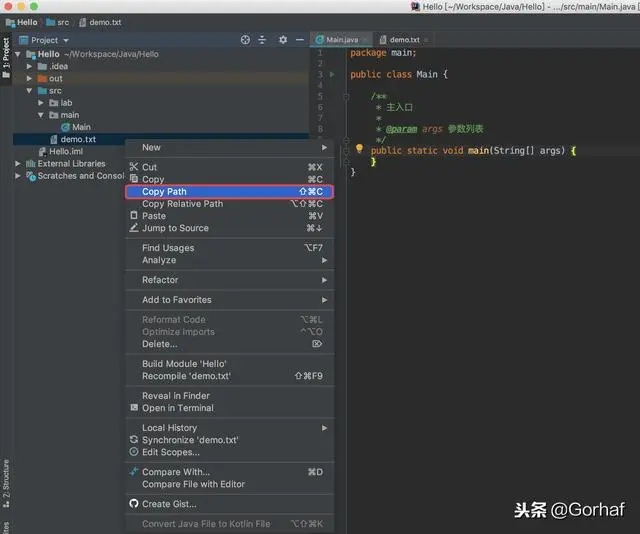Image resolution: width=640 pixels, height=534 pixels.
Task: Click the Open in Terminal icon
Action: (134, 407)
